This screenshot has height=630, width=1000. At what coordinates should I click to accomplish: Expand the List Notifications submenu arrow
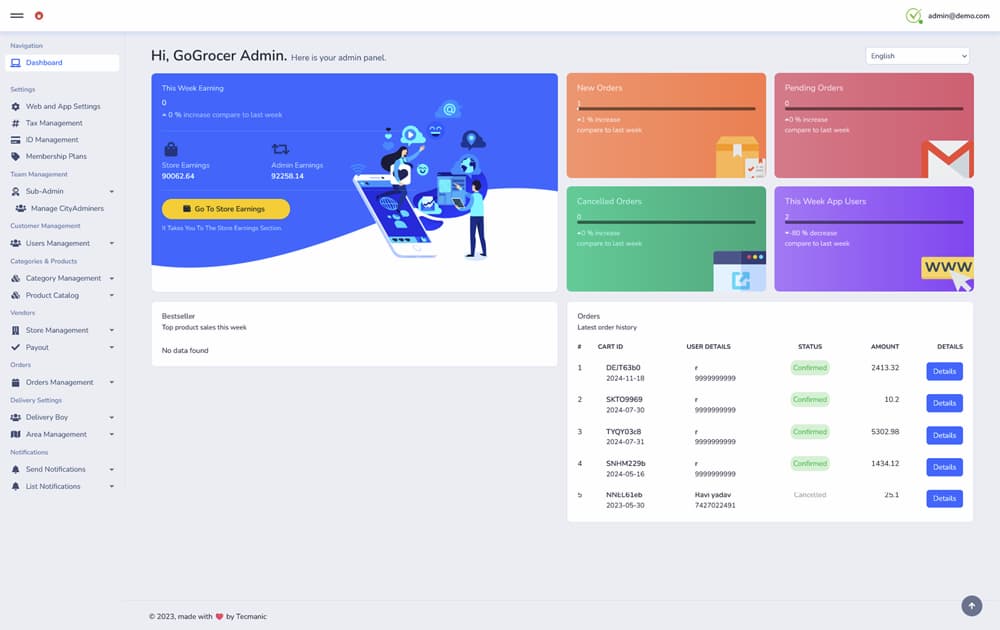(112, 487)
